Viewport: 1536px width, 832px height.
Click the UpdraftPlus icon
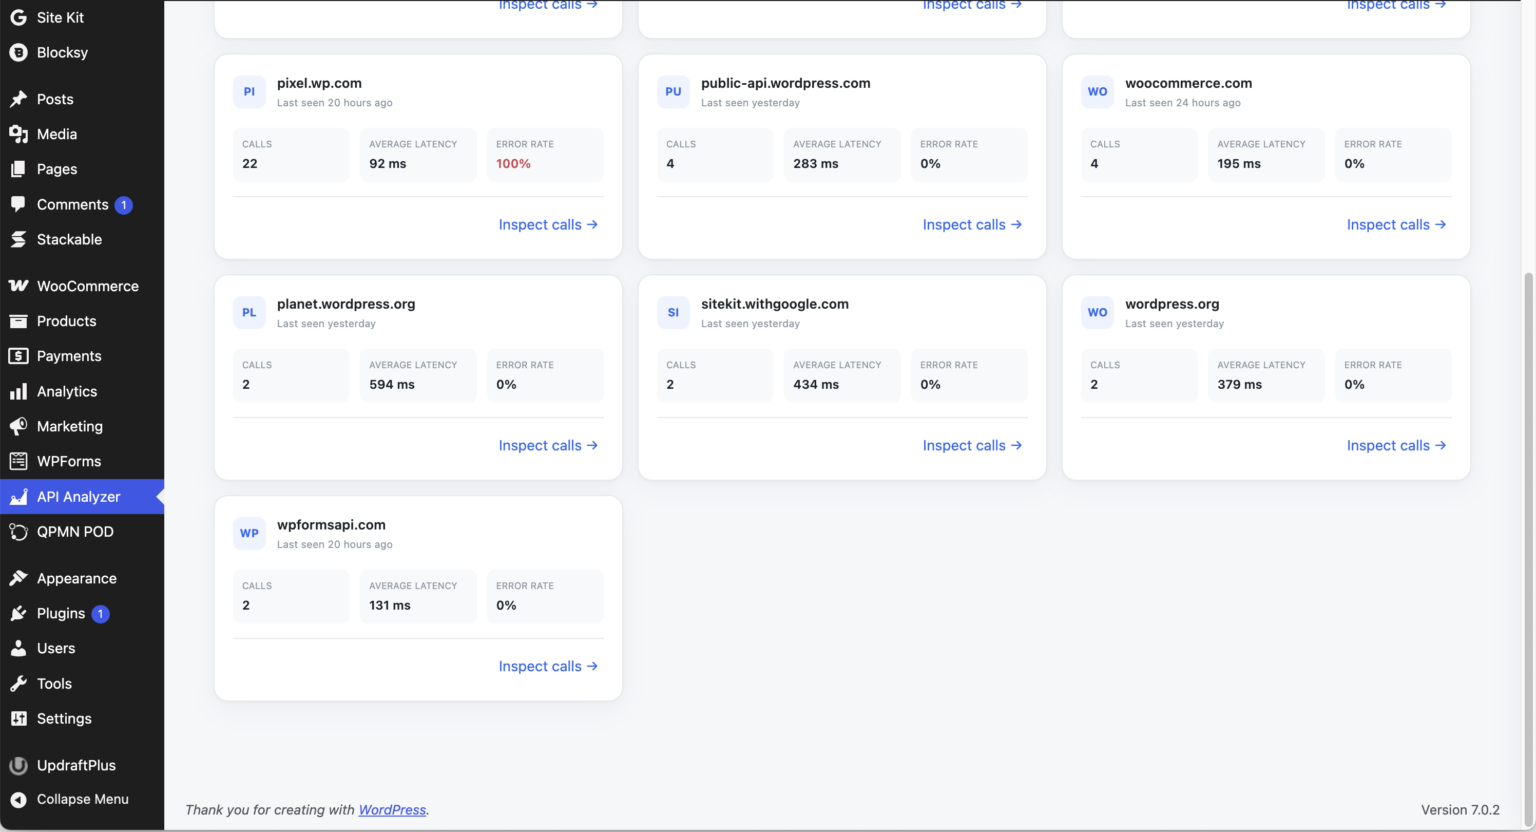pos(18,765)
